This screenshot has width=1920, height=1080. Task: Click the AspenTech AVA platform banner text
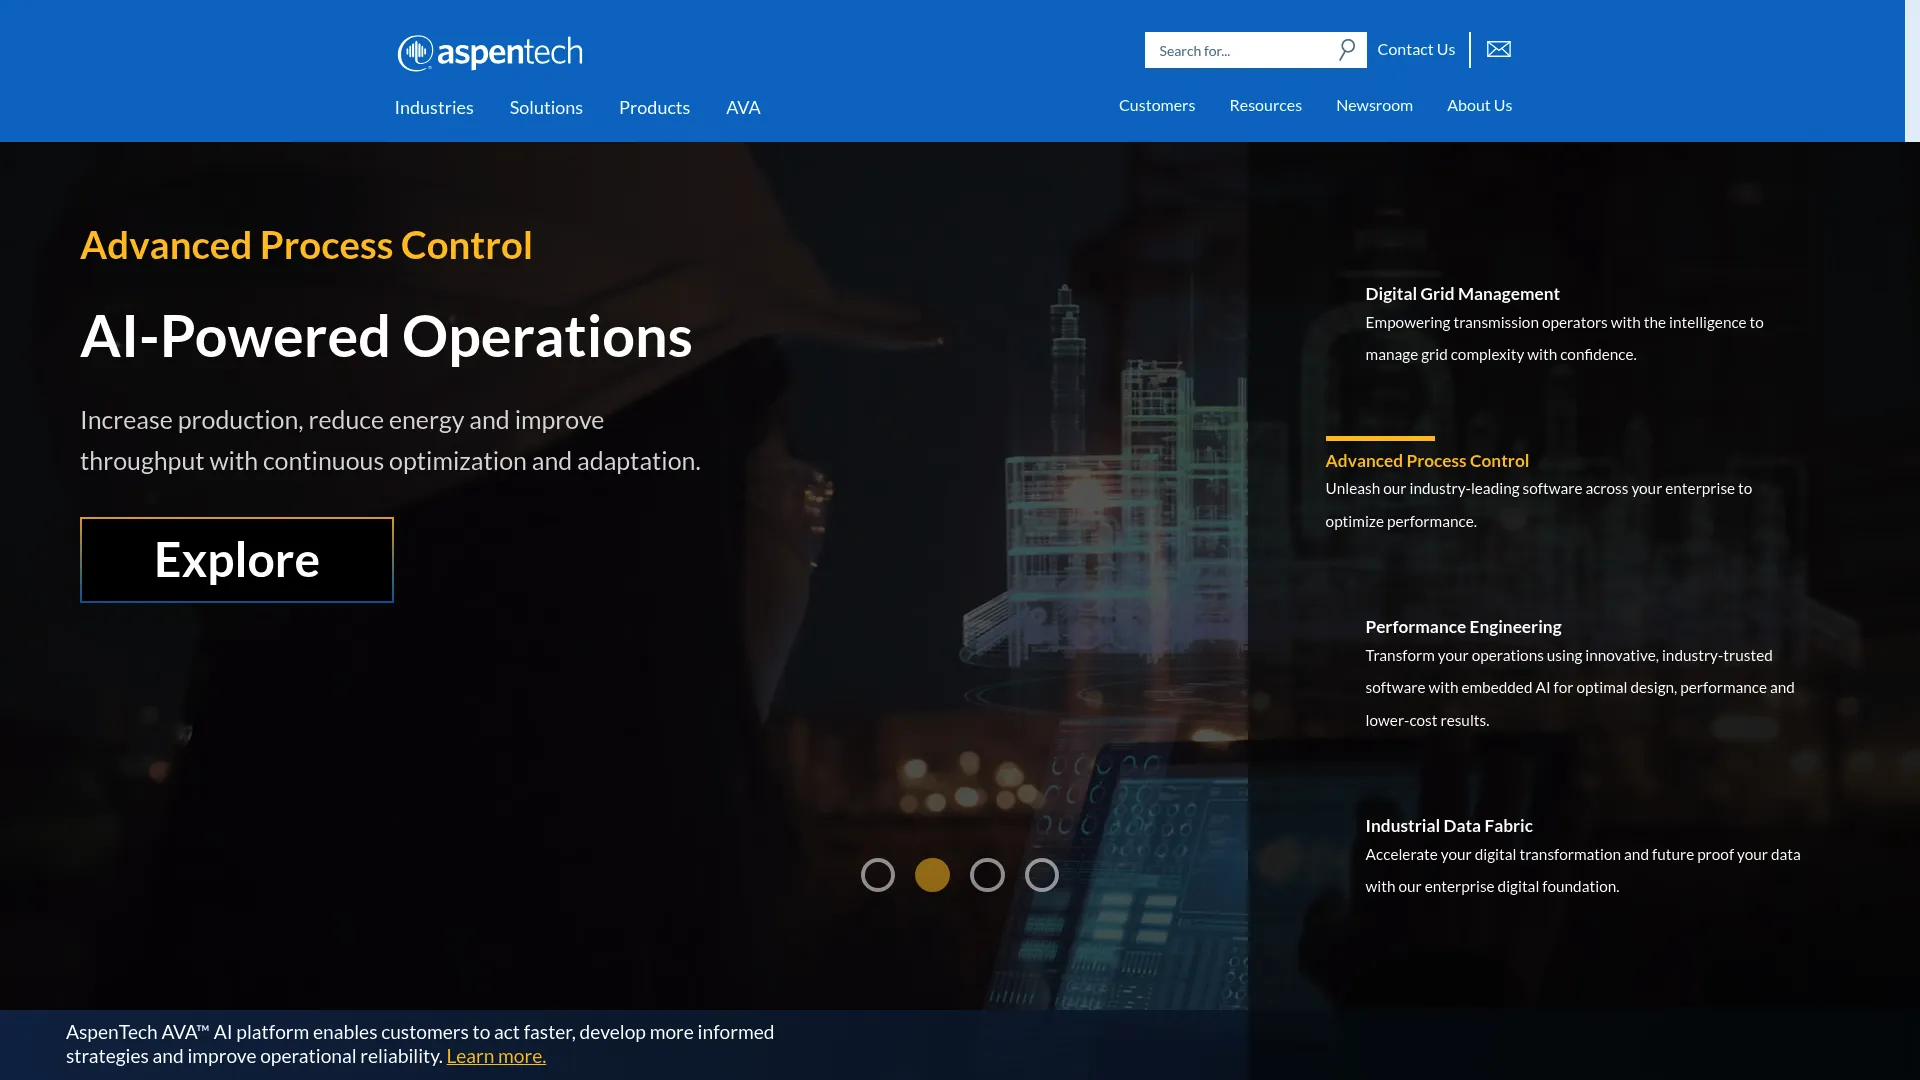[420, 1044]
